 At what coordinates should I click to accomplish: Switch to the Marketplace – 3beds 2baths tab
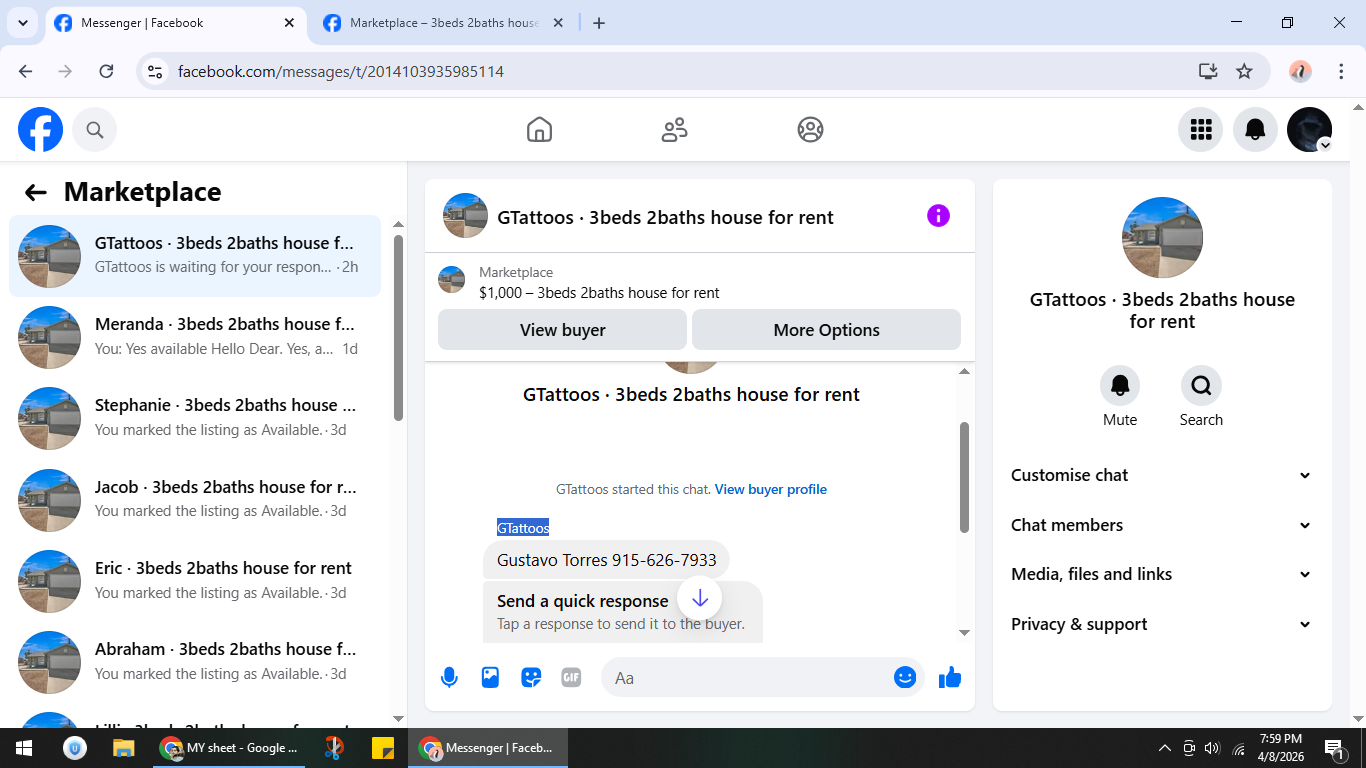(x=443, y=23)
